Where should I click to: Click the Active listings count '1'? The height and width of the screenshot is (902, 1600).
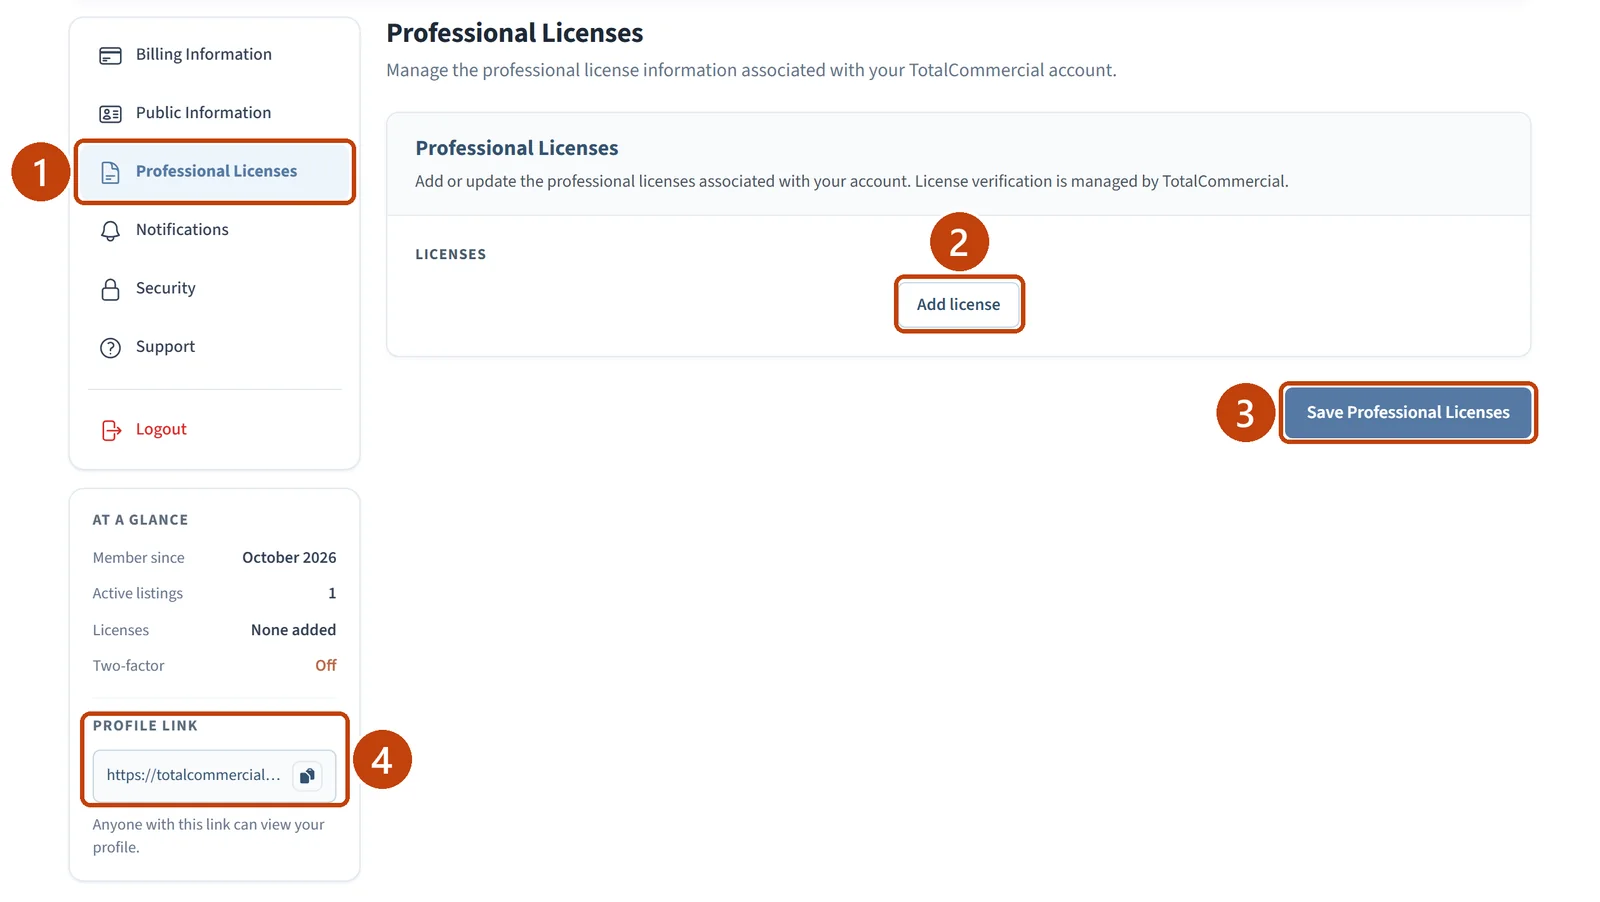pos(332,593)
